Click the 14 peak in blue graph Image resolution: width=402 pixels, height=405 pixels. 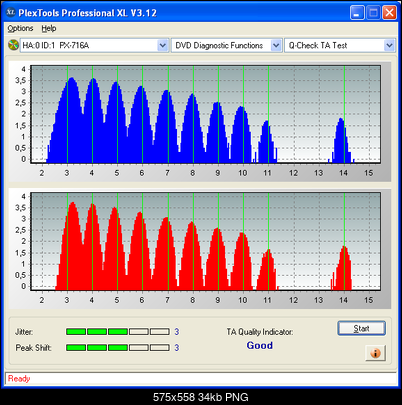[341, 140]
